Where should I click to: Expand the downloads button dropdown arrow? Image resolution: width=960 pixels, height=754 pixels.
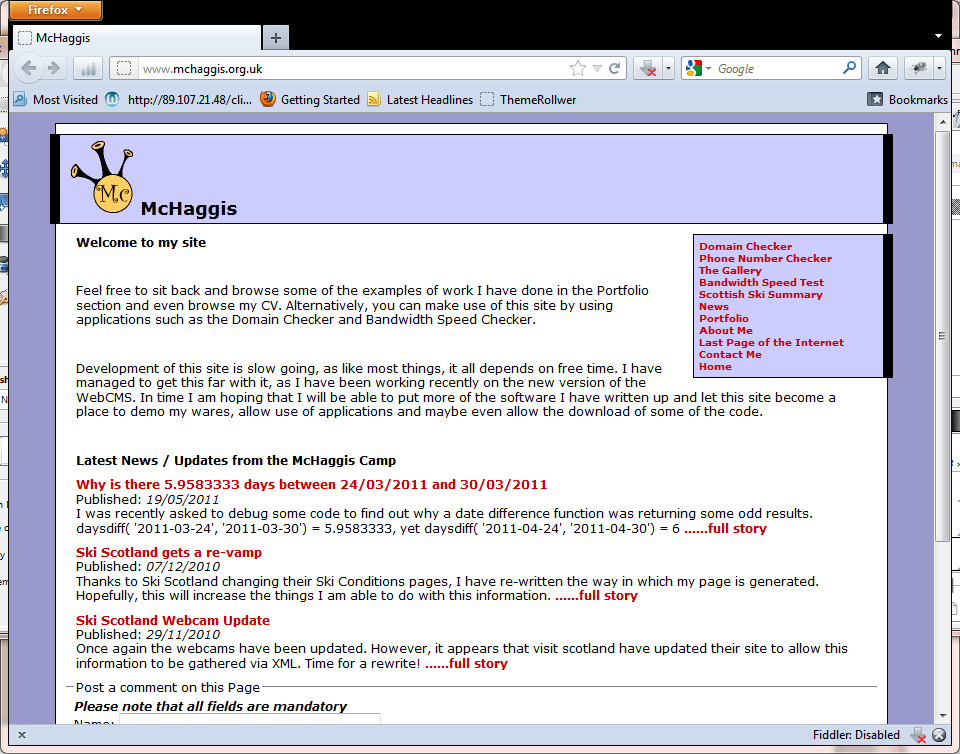click(669, 69)
